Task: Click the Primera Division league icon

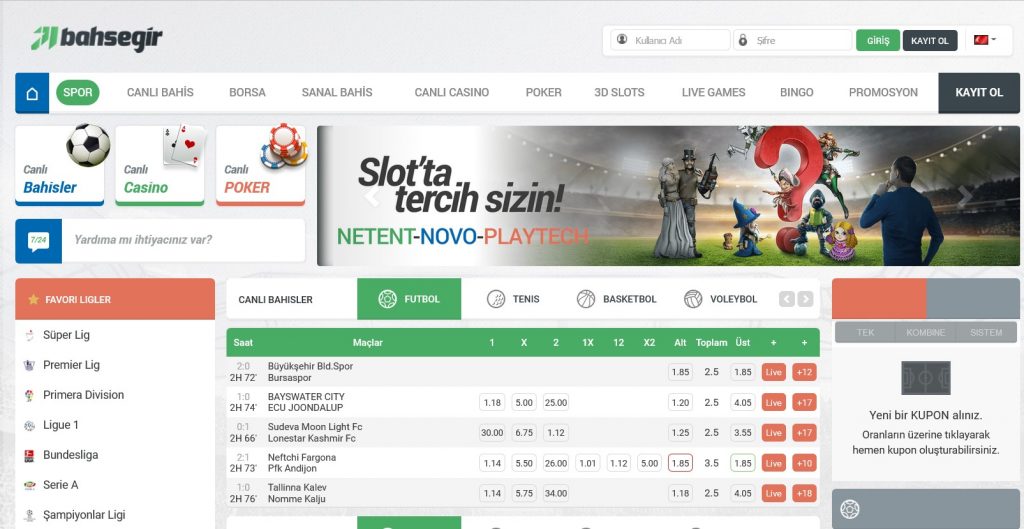Action: (x=29, y=395)
